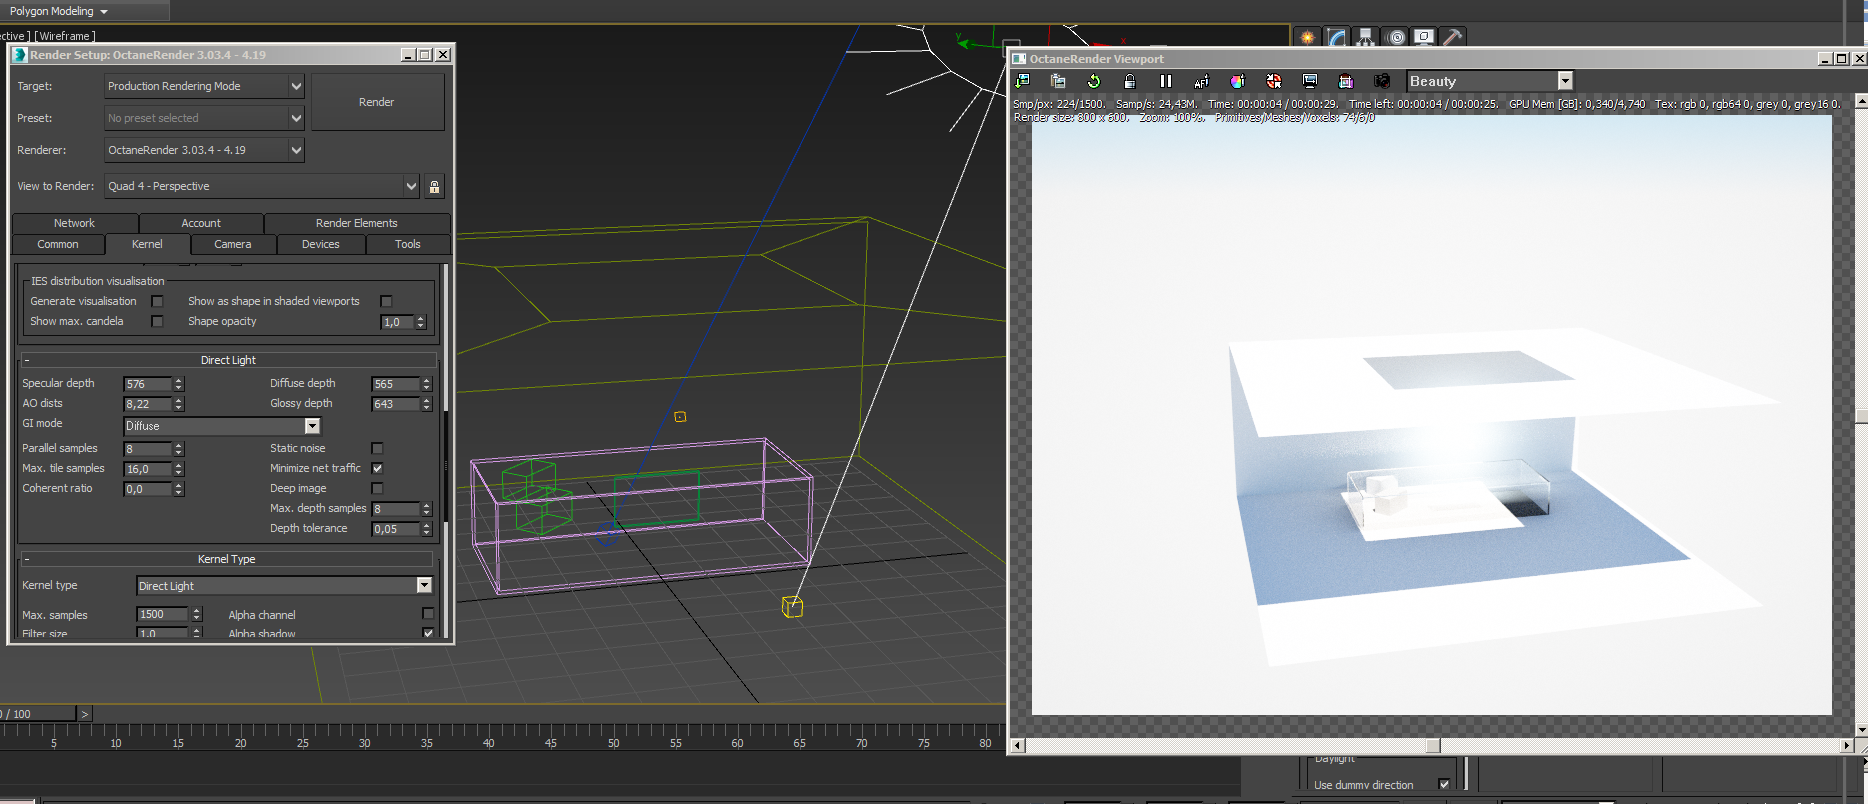Image resolution: width=1868 pixels, height=804 pixels.
Task: Open the Create command panel tab
Action: point(1307,37)
